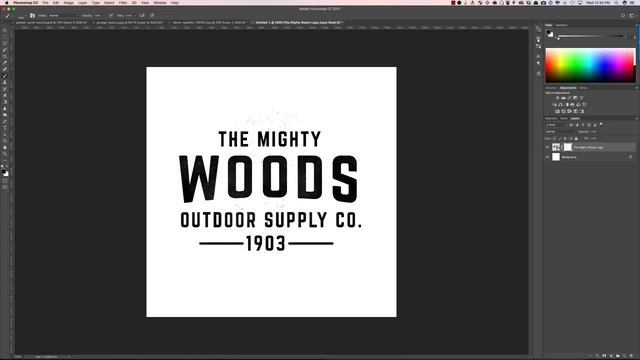This screenshot has height=360, width=640.
Task: Click the logo layer's mask thumbnail
Action: pos(568,147)
